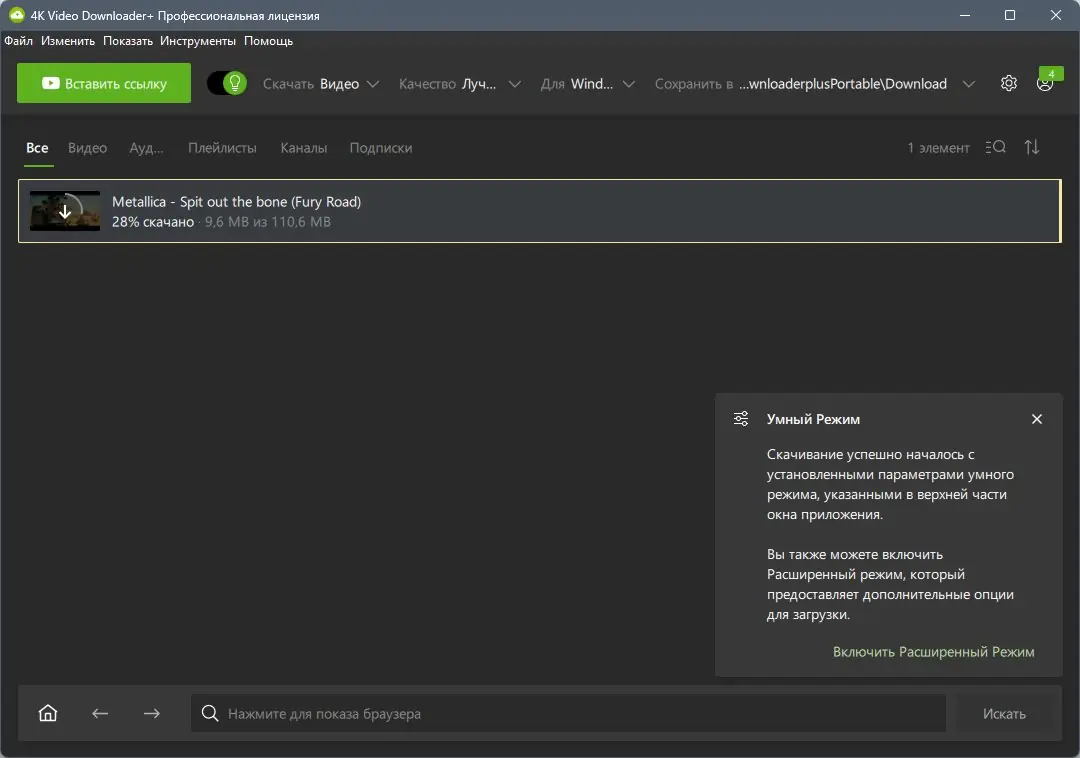Maximize the application window
This screenshot has height=758, width=1080.
coord(1010,15)
